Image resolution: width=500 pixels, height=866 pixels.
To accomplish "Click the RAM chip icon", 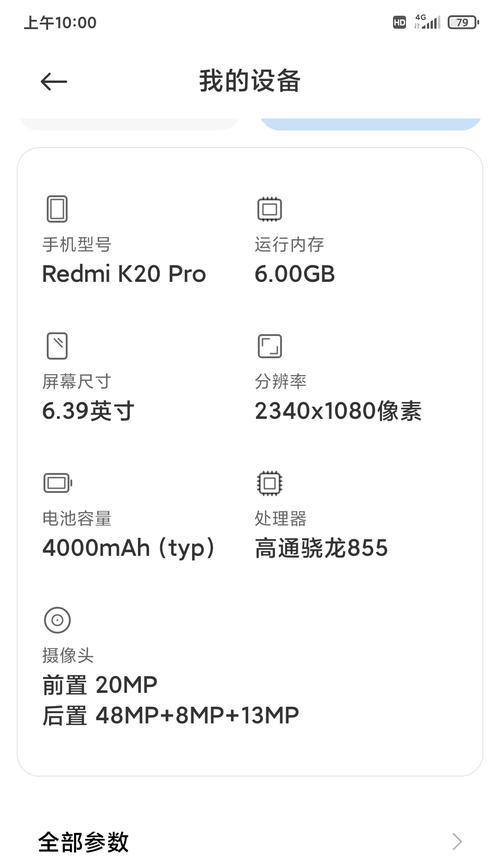I will point(270,209).
